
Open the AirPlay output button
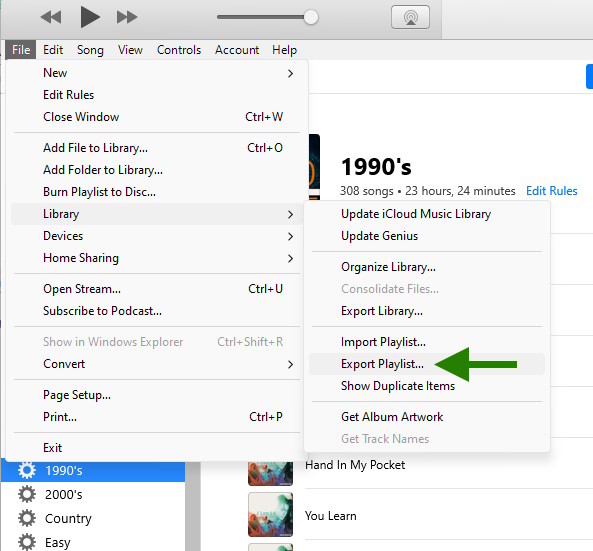(410, 17)
